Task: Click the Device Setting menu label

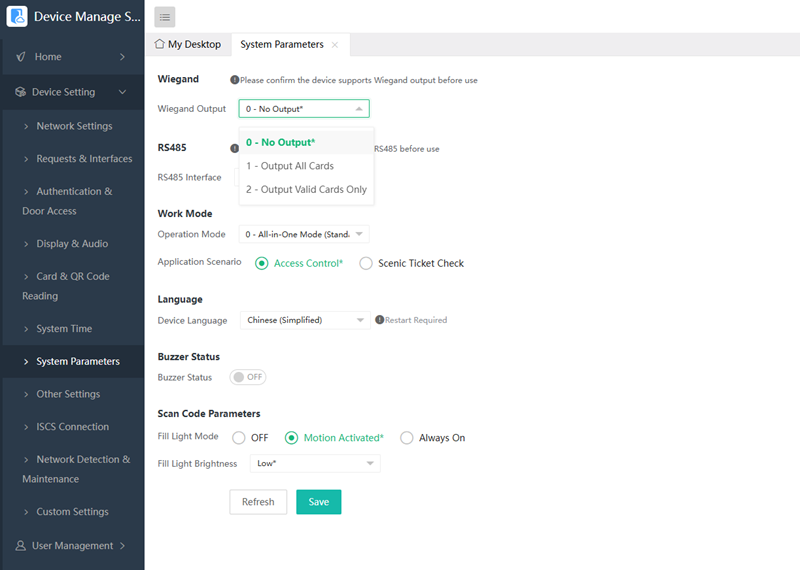Action: 64,92
